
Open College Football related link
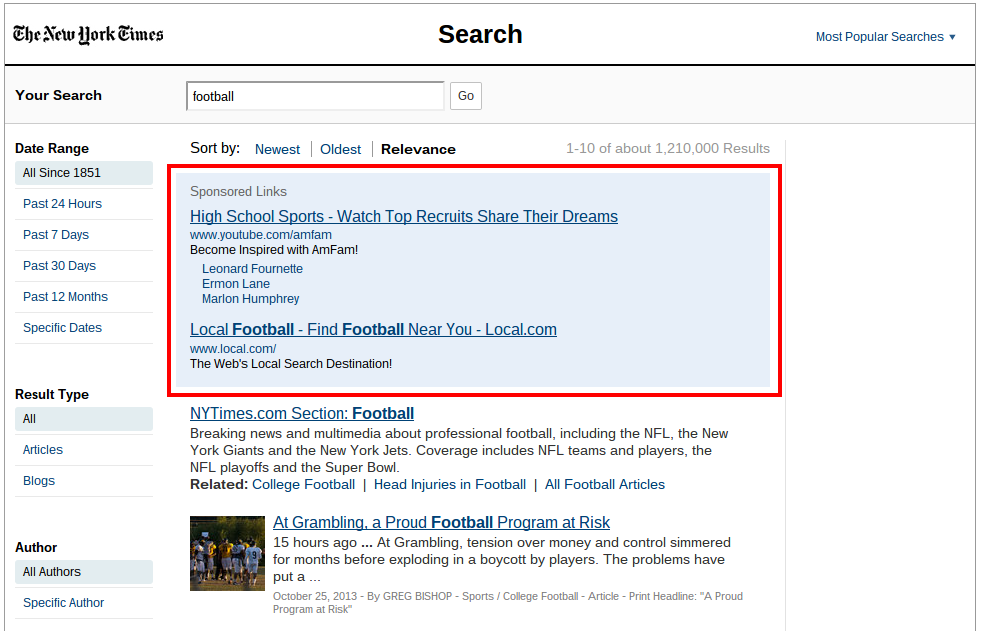[x=303, y=484]
